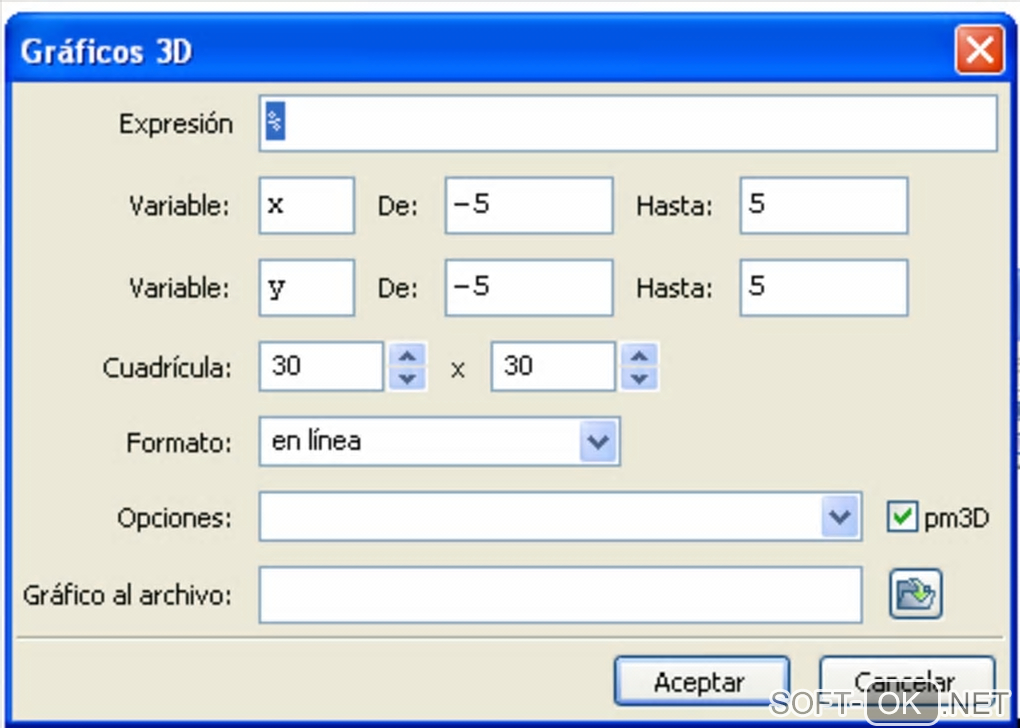
Task: Close the Gráficos 3D dialog
Action: point(979,50)
